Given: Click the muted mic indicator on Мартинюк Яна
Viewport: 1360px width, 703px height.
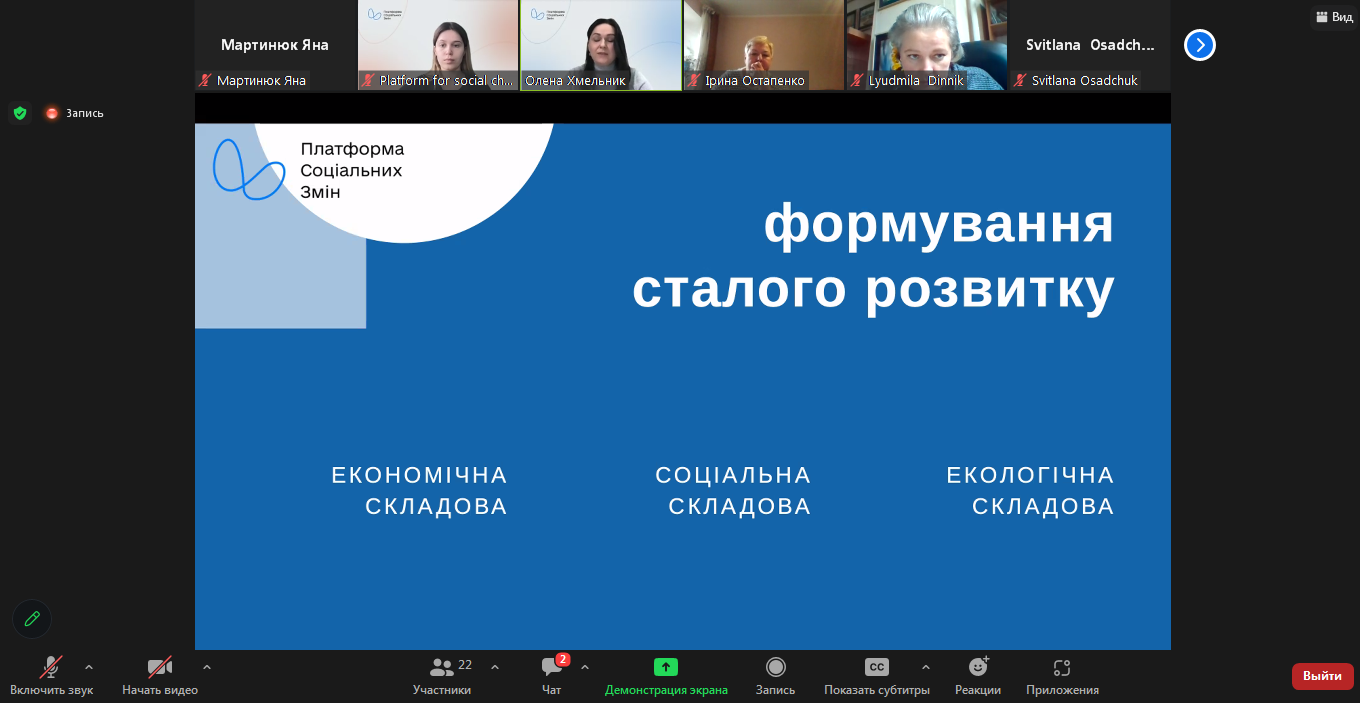Looking at the screenshot, I should [x=207, y=80].
